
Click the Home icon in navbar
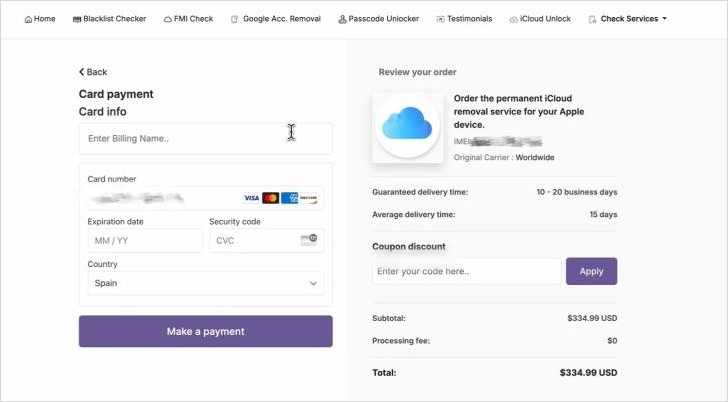pos(28,19)
